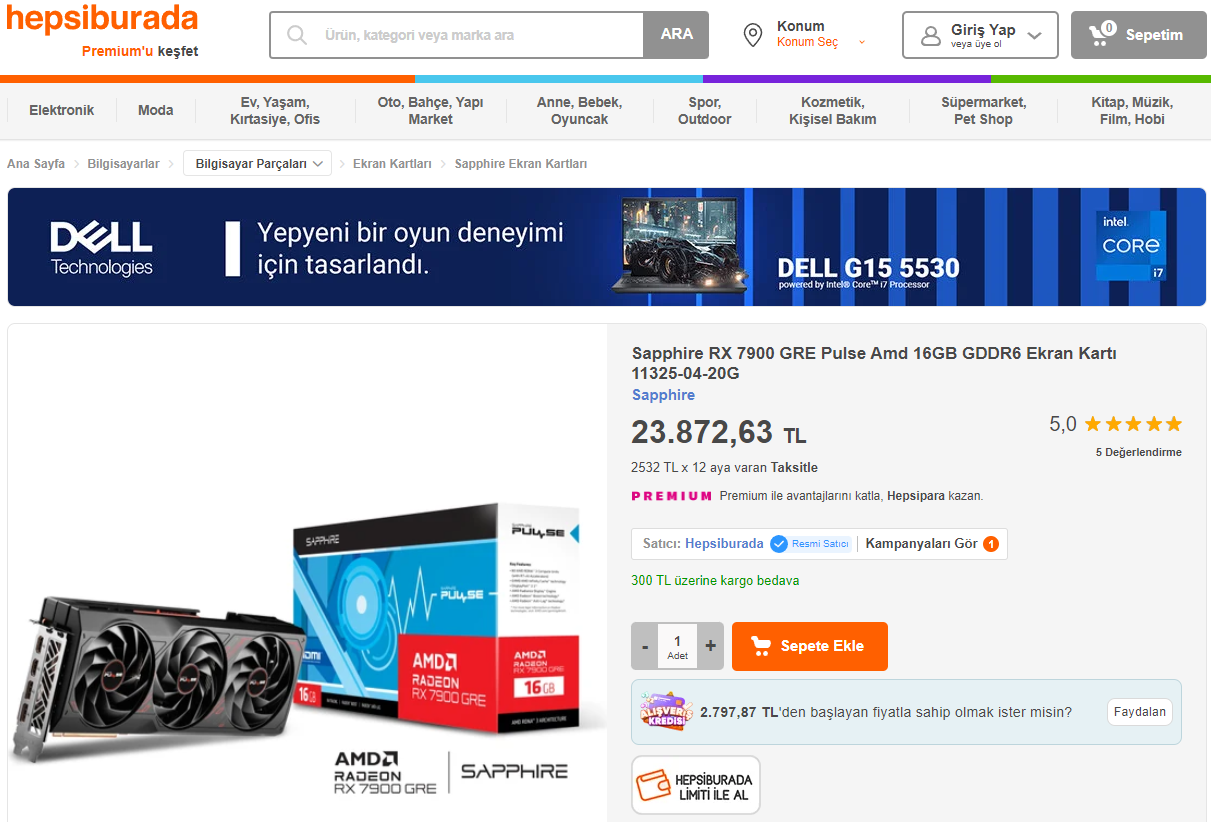Click the Hepsiburada Limiti ile Al wallet icon
Viewport: 1211px width, 822px height.
(654, 786)
